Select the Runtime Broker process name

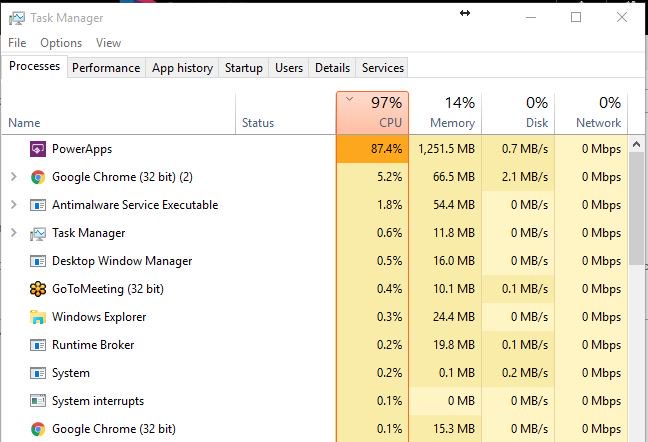click(x=93, y=345)
